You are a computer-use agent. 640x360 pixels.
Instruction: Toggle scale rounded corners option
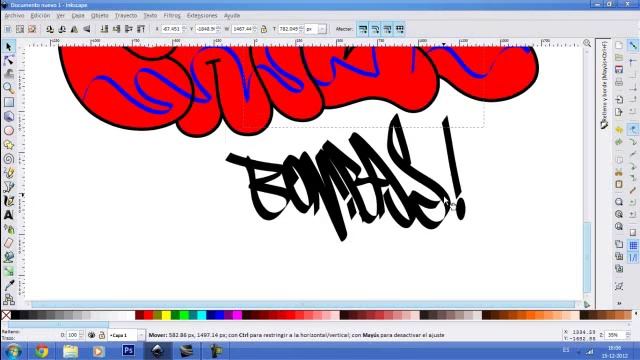point(375,29)
